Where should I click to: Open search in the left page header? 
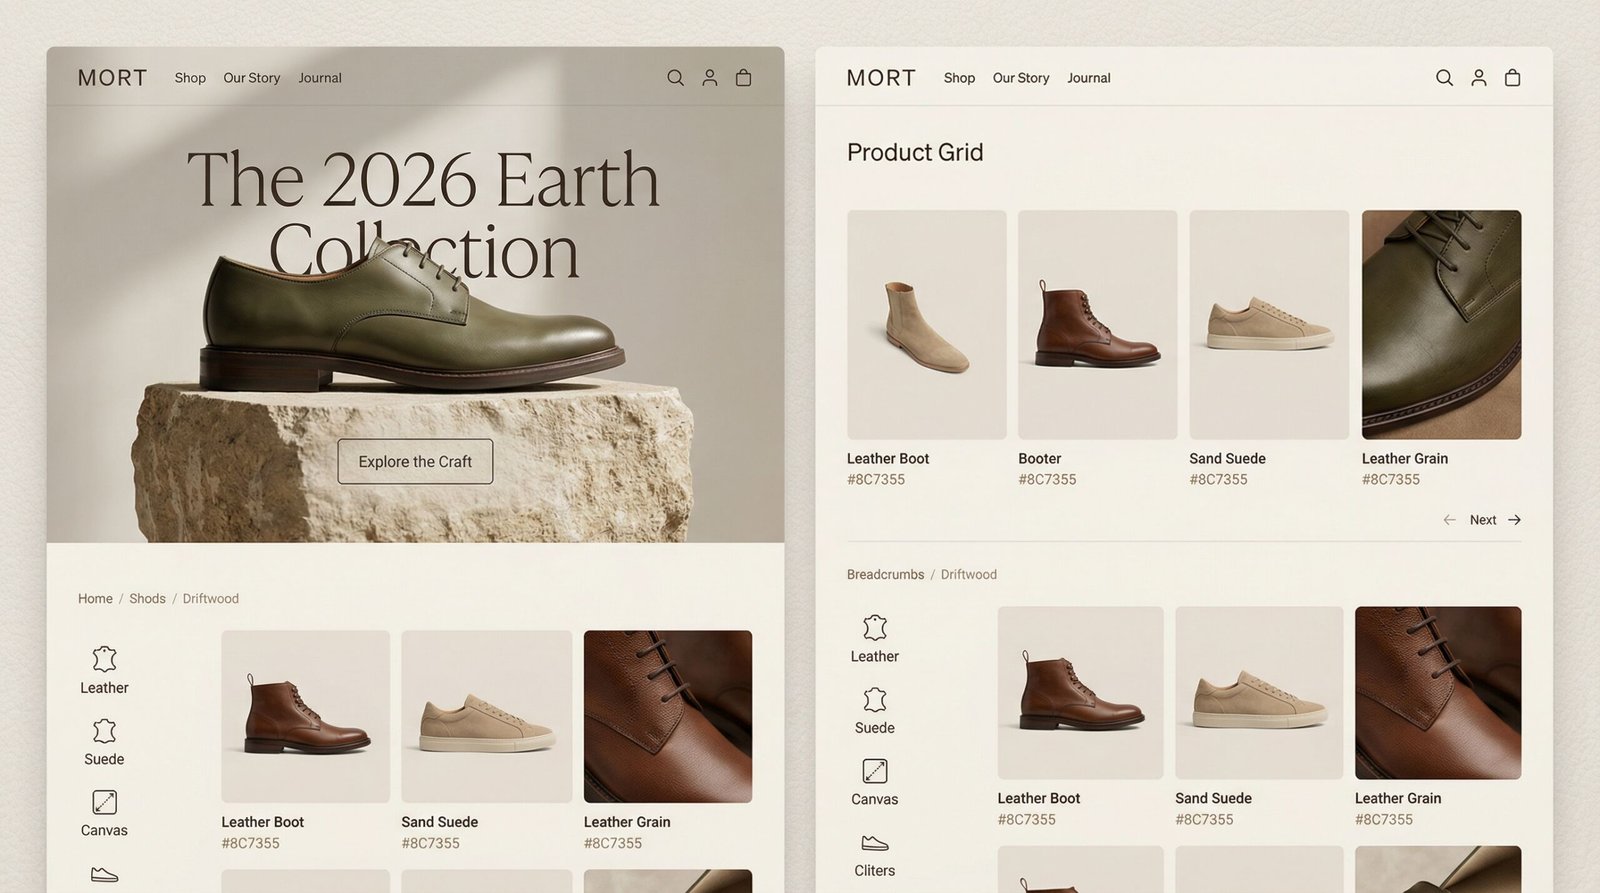click(676, 78)
